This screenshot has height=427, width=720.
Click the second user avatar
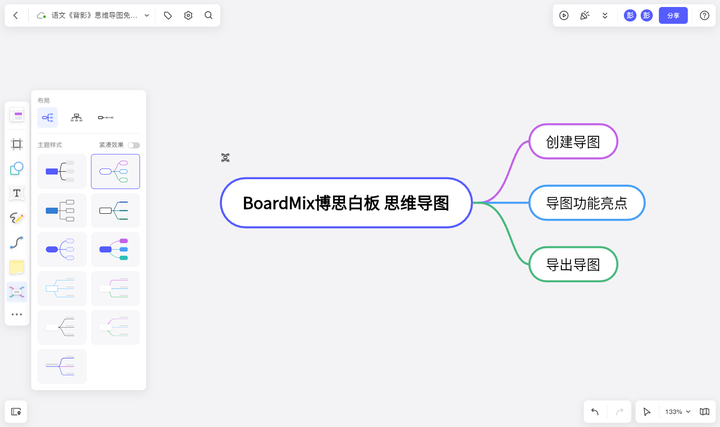[647, 16]
